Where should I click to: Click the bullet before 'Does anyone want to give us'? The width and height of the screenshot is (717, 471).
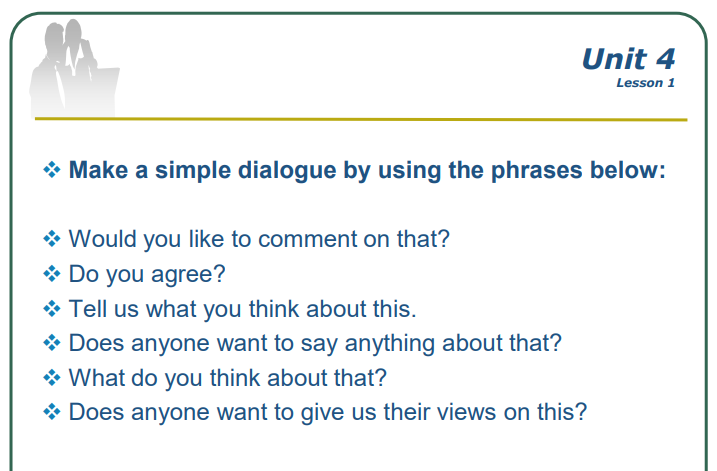[52, 412]
